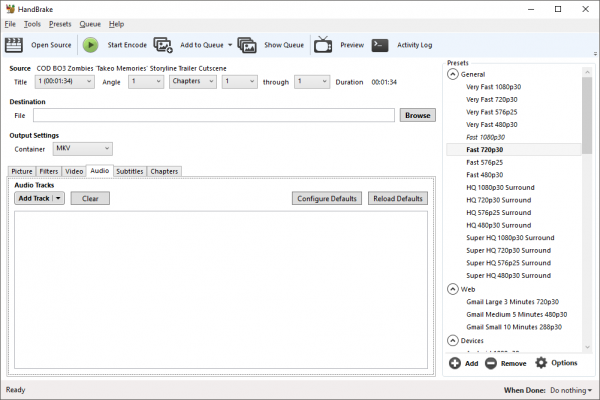
Task: Open the Add to Queue dropdown arrow
Action: pos(230,45)
